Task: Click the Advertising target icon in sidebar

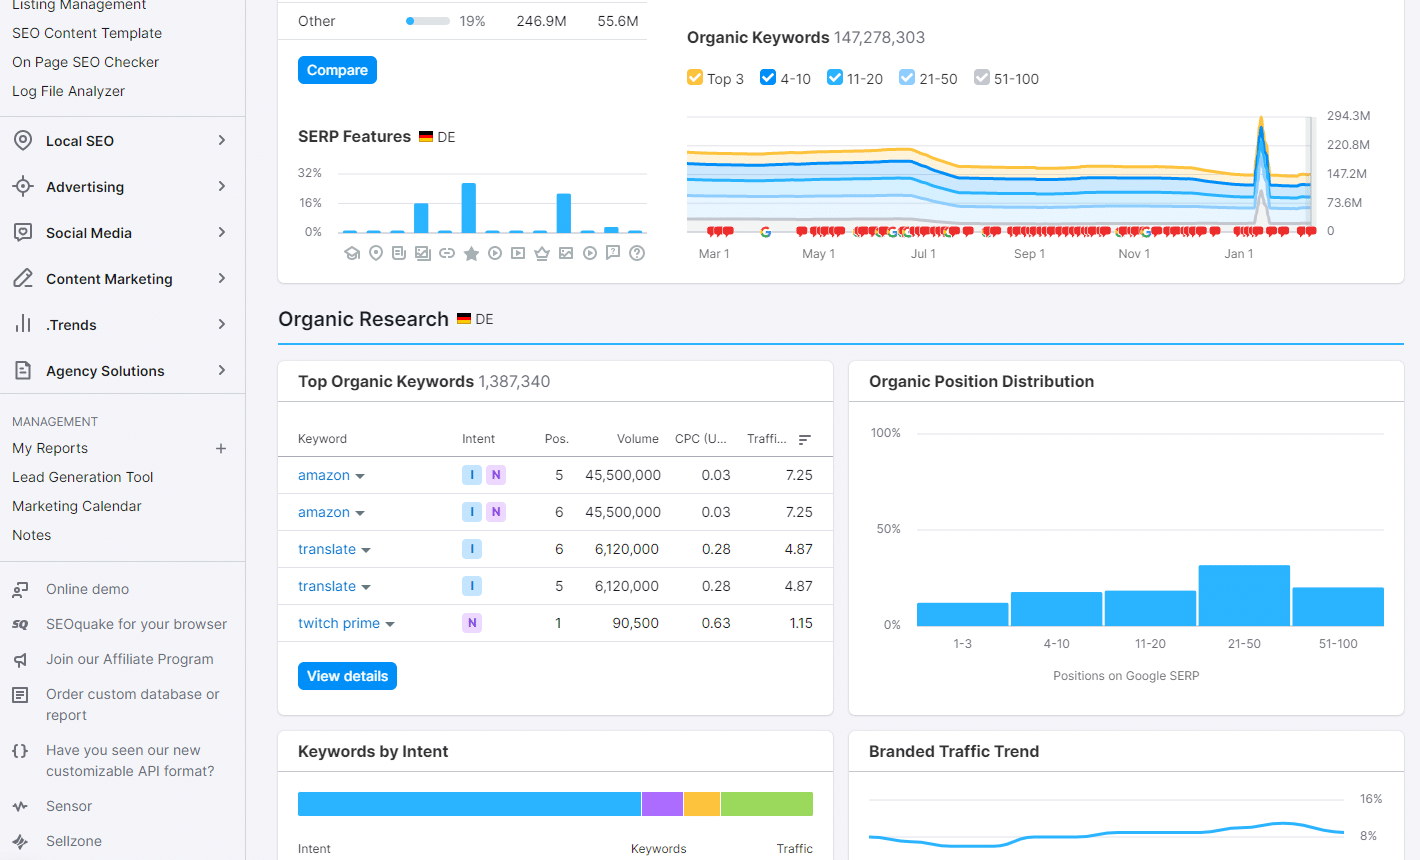Action: [23, 187]
